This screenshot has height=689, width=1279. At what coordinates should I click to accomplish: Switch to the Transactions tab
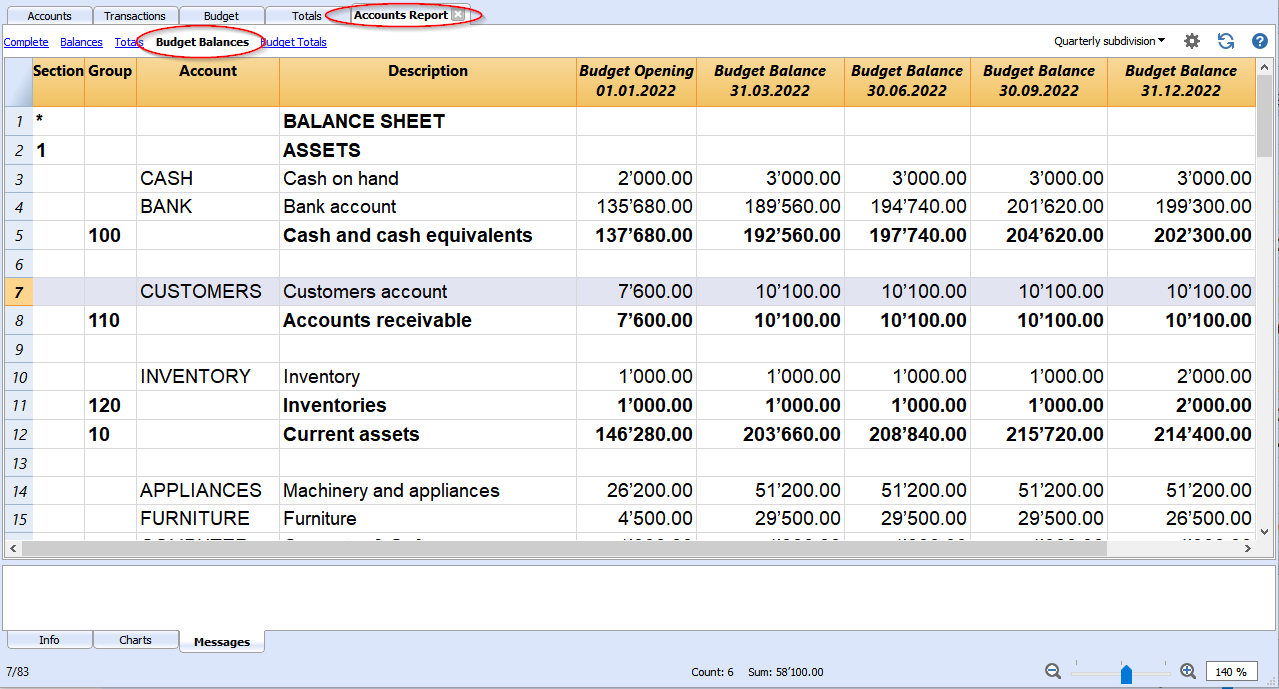[135, 16]
